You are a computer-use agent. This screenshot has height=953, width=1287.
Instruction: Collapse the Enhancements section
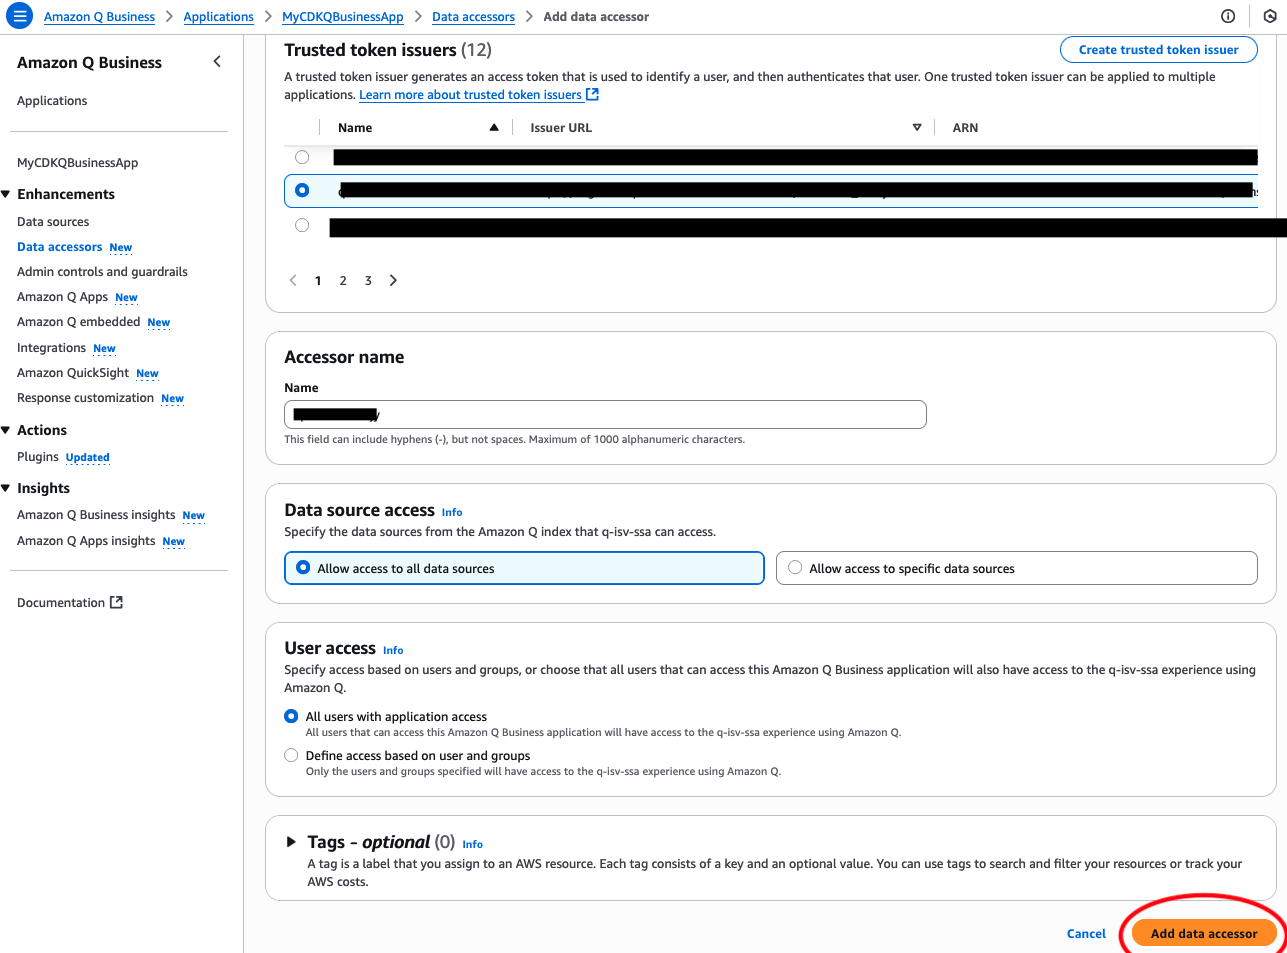8,193
